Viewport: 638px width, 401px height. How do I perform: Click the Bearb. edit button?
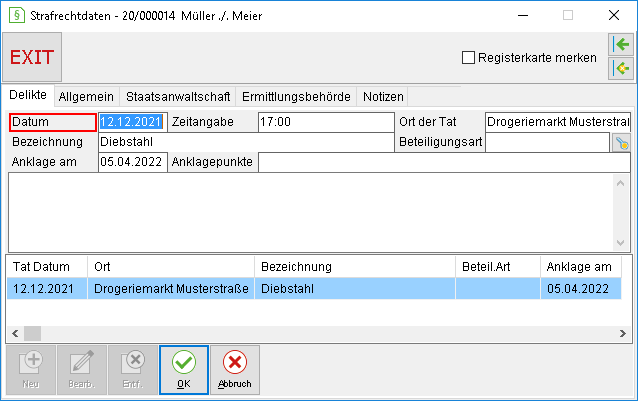click(82, 370)
